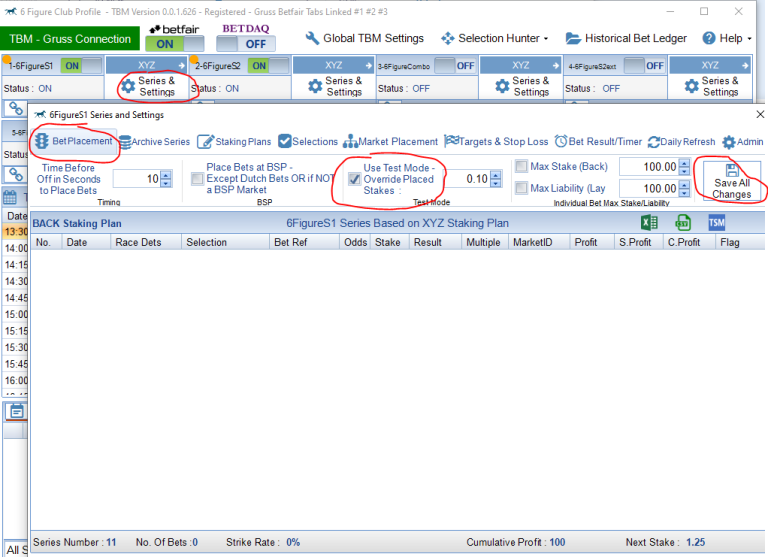Open Global TBM Settings

(365, 38)
